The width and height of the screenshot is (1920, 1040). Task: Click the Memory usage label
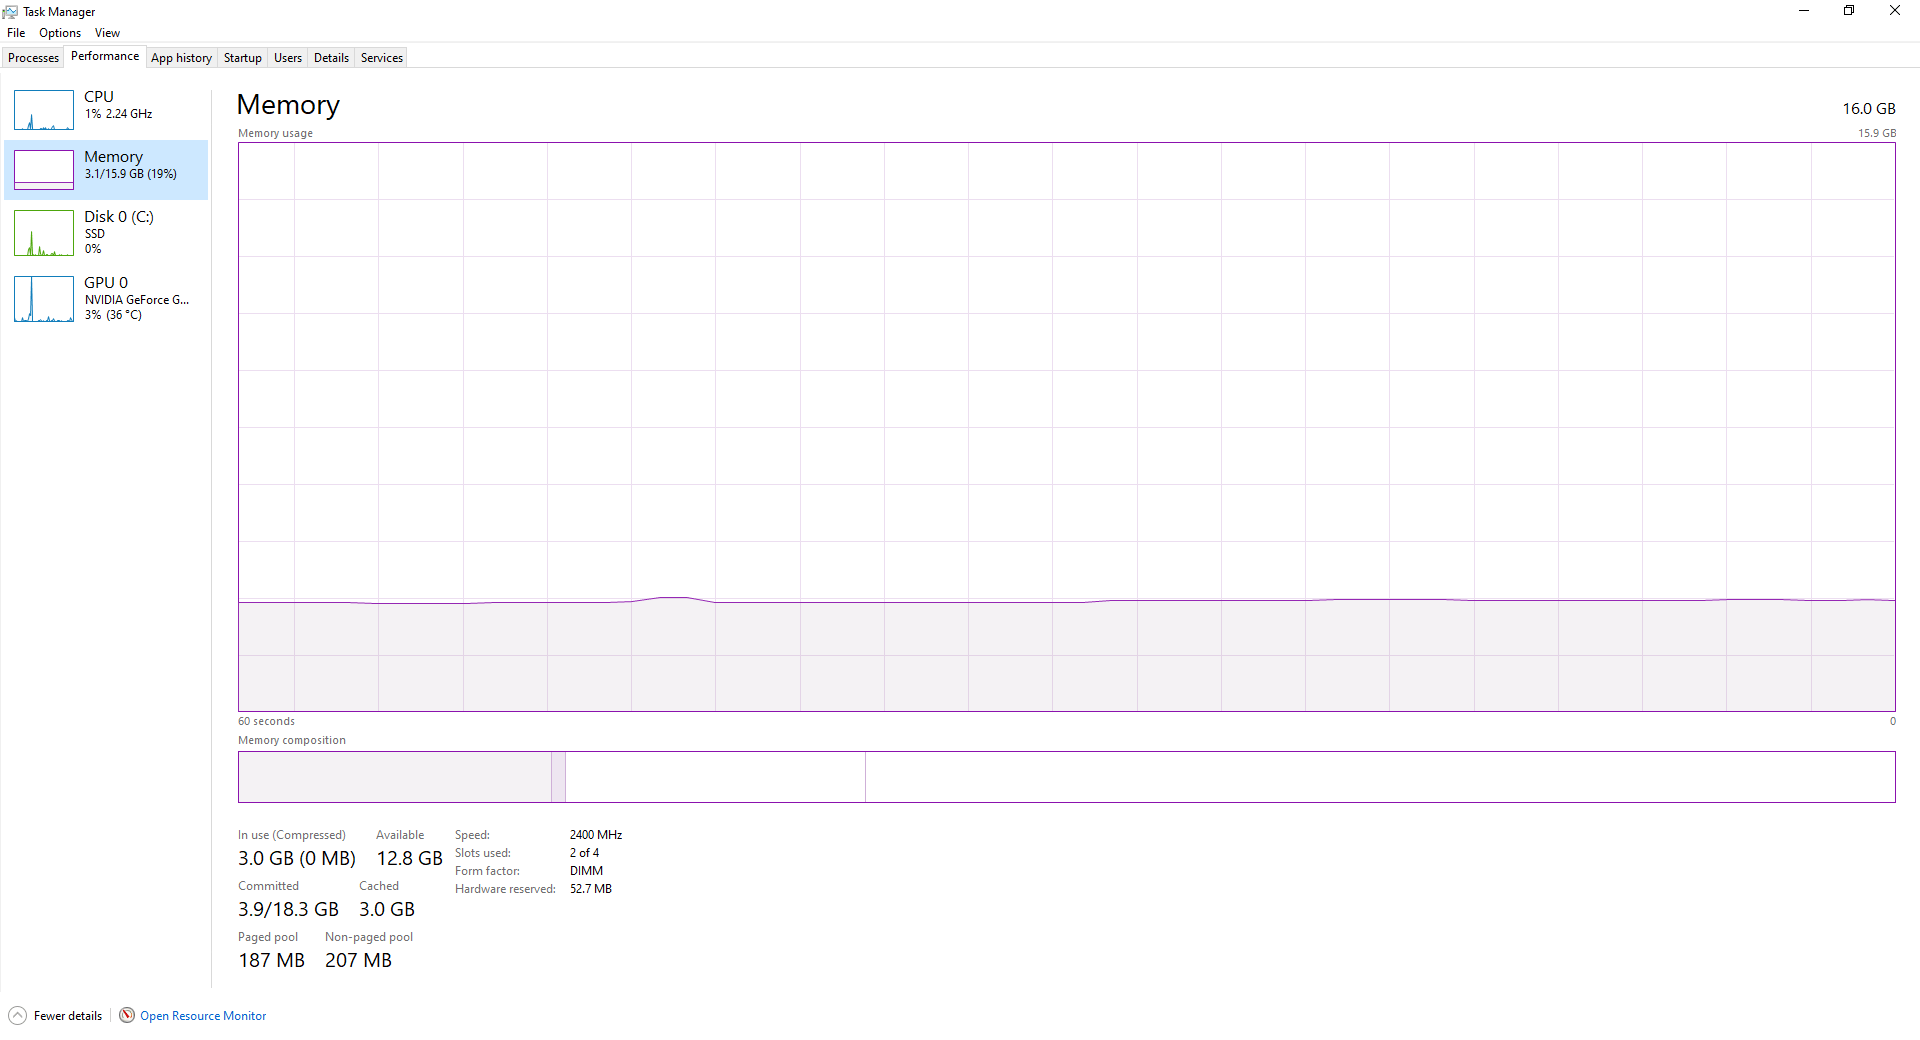(275, 133)
